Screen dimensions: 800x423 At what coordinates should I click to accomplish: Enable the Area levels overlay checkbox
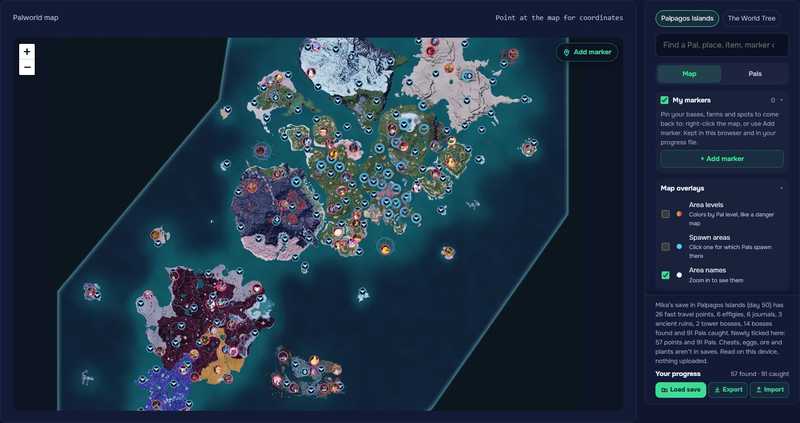point(665,214)
